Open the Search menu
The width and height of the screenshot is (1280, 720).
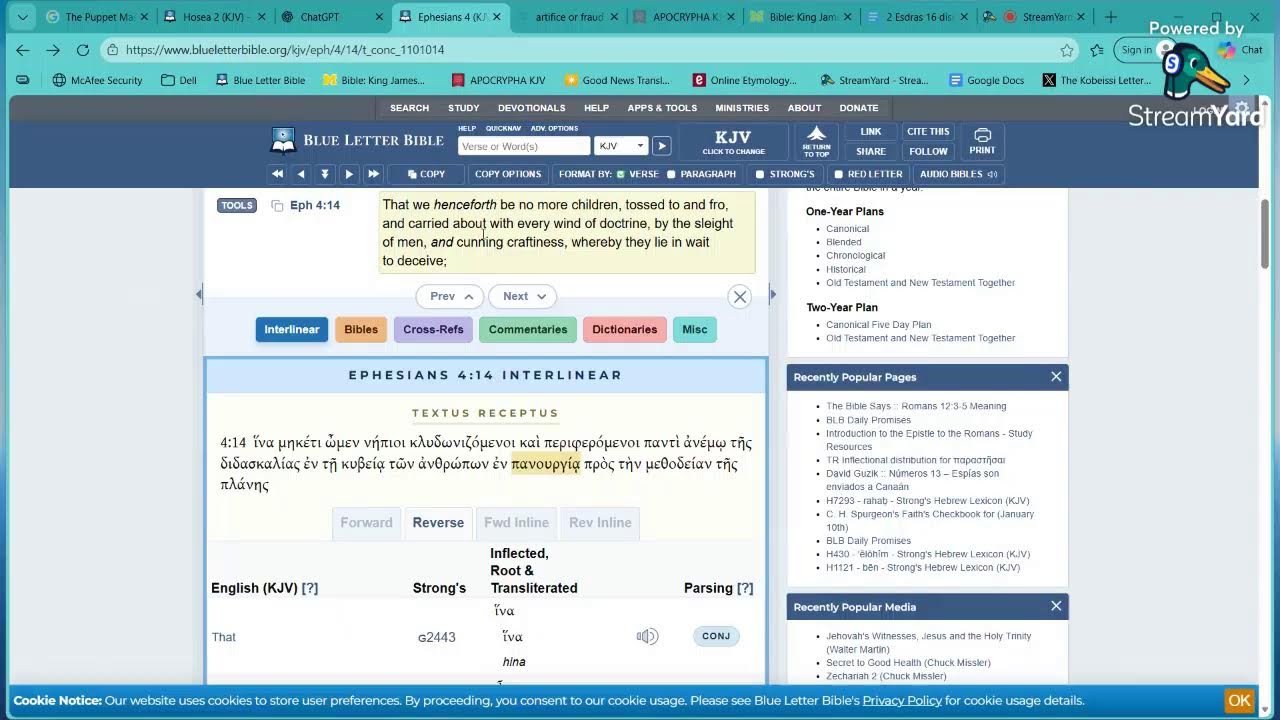click(x=409, y=108)
